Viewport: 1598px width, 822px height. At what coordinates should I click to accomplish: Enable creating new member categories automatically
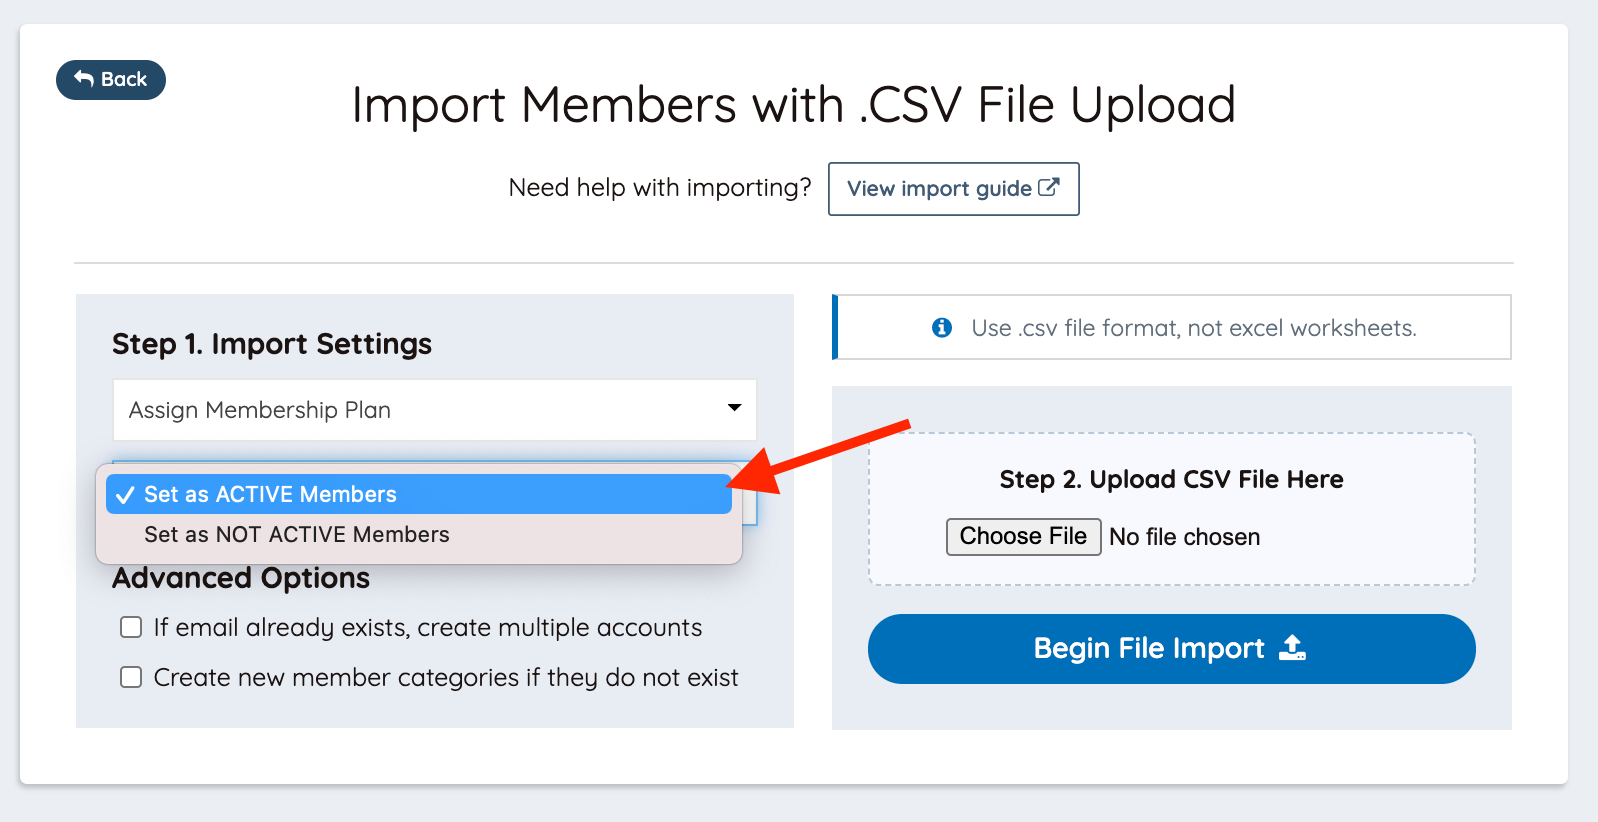coord(131,677)
